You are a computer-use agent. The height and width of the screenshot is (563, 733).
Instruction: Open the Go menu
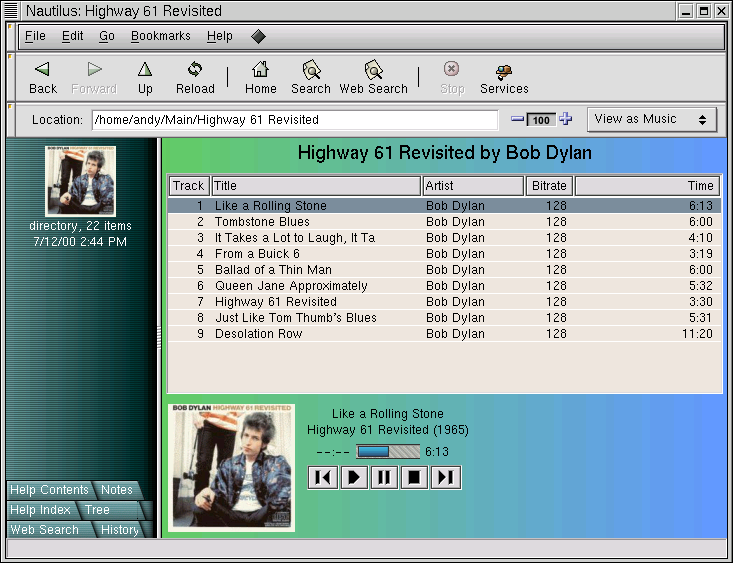coord(107,36)
